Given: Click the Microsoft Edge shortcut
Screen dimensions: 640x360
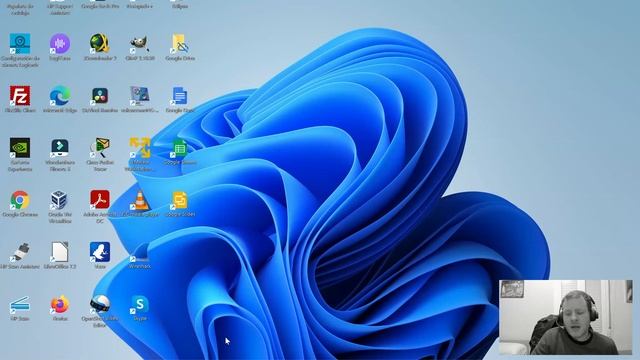Looking at the screenshot, I should point(60,96).
